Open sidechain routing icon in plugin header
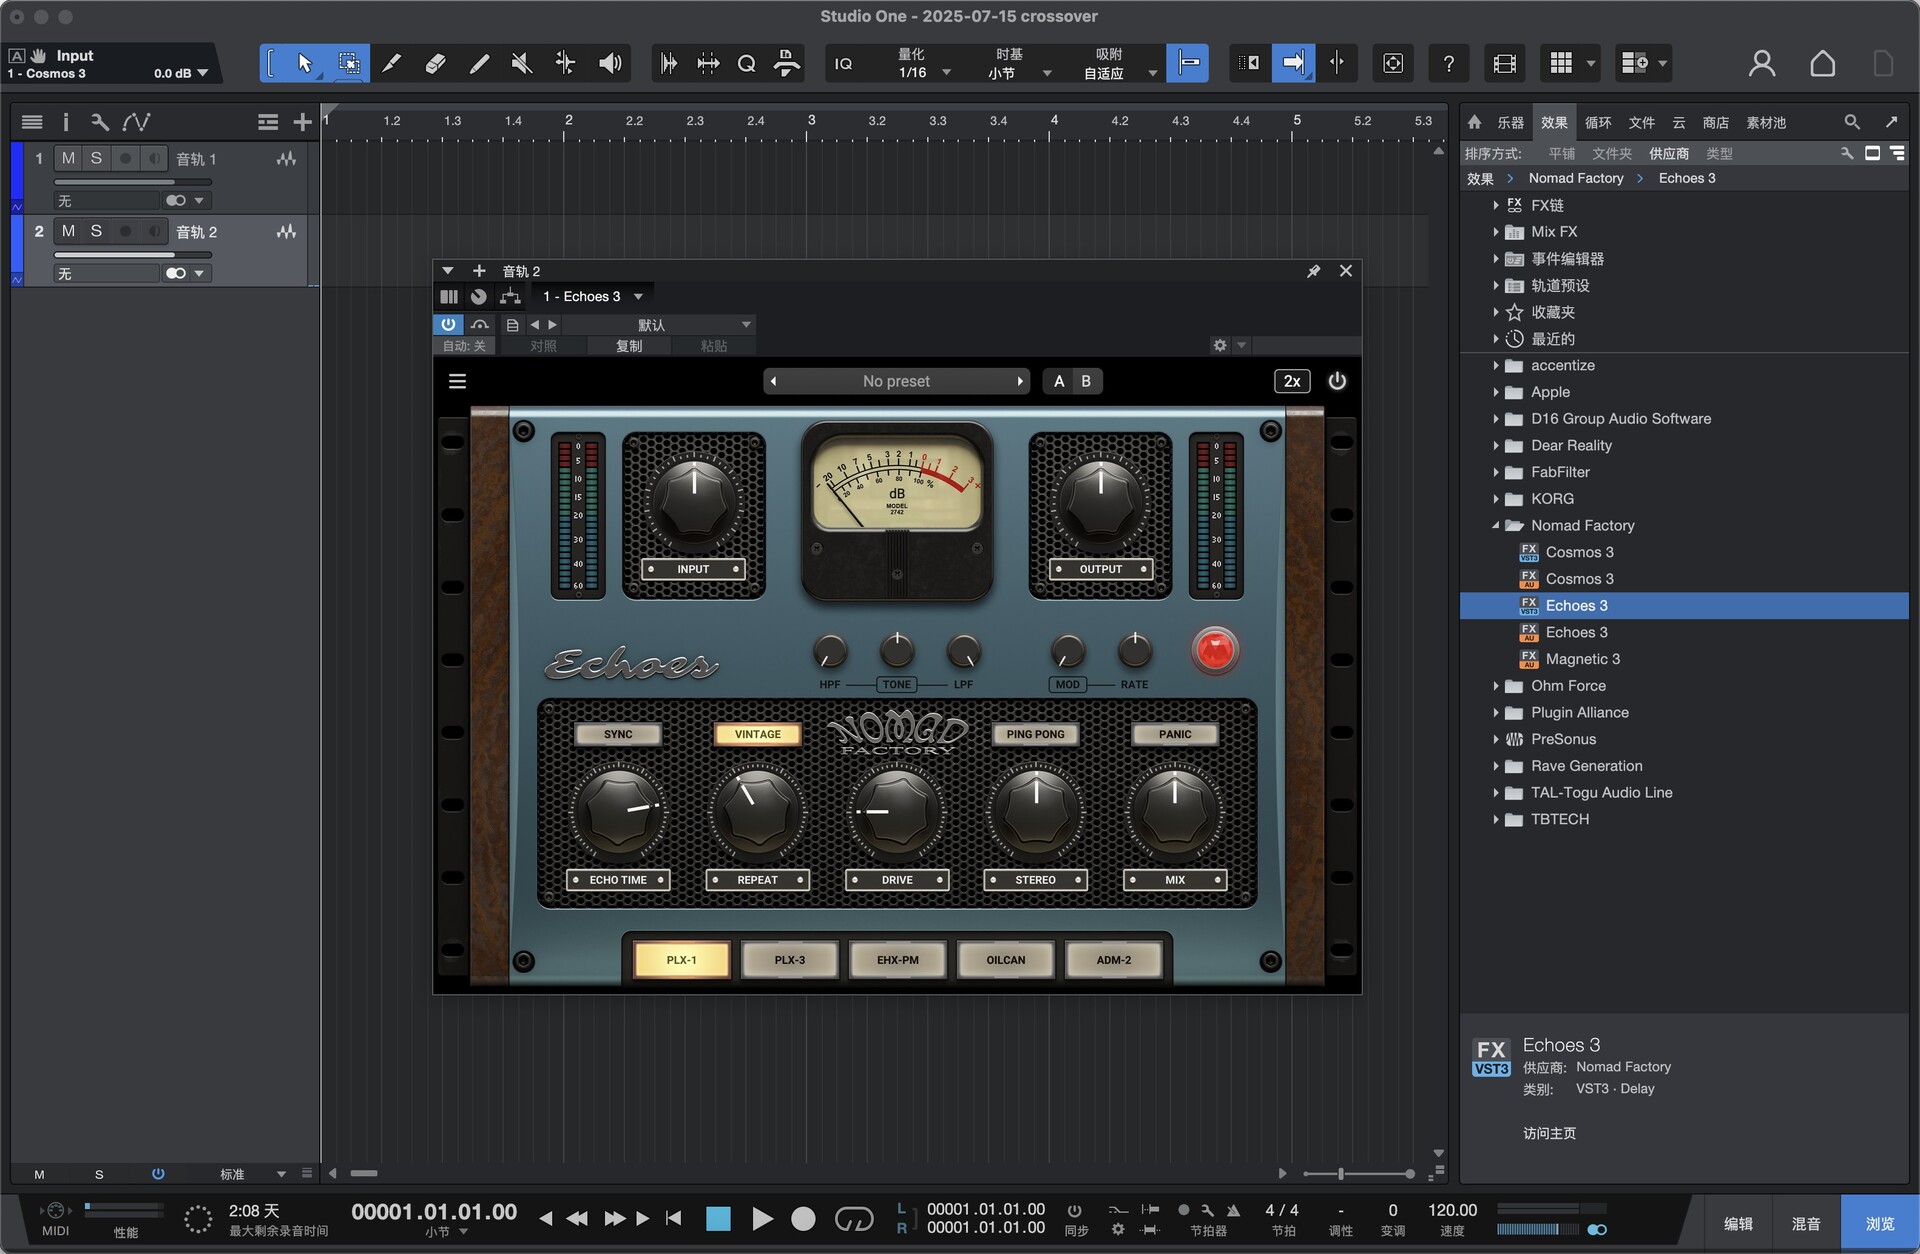The width and height of the screenshot is (1920, 1254). click(x=510, y=296)
